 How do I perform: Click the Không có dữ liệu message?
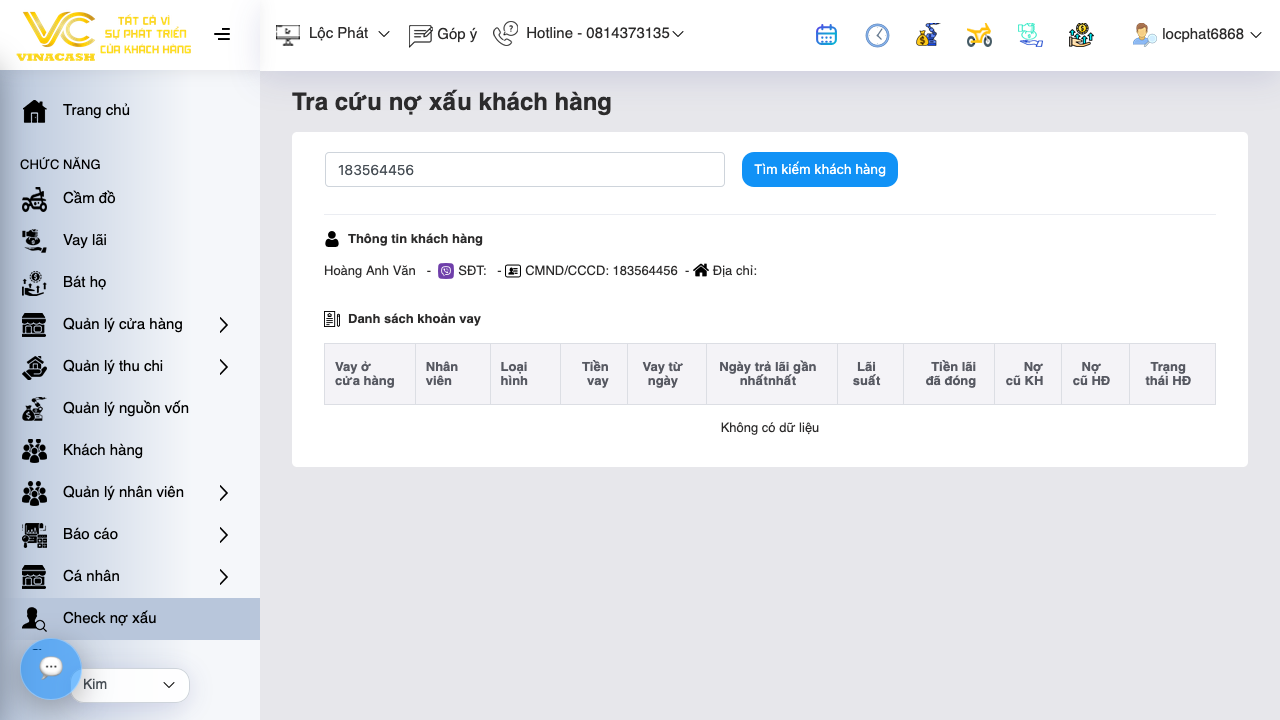770,428
